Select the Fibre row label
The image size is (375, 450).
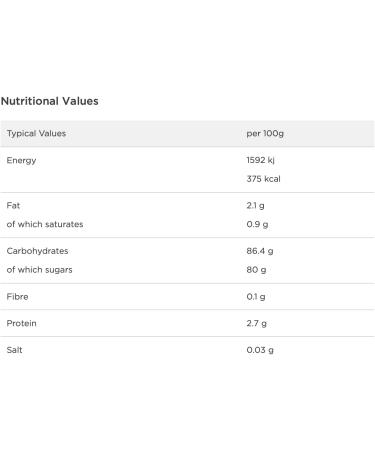[x=17, y=296]
